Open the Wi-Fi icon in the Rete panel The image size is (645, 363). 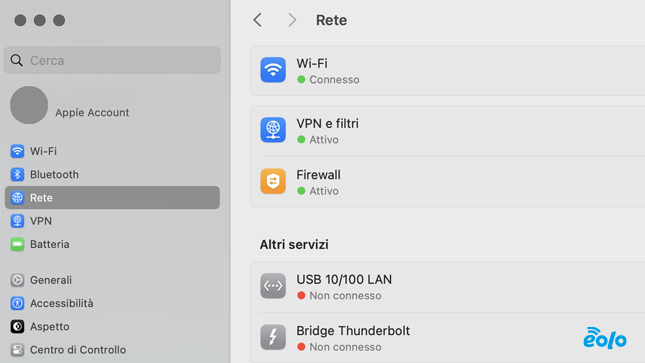(273, 70)
